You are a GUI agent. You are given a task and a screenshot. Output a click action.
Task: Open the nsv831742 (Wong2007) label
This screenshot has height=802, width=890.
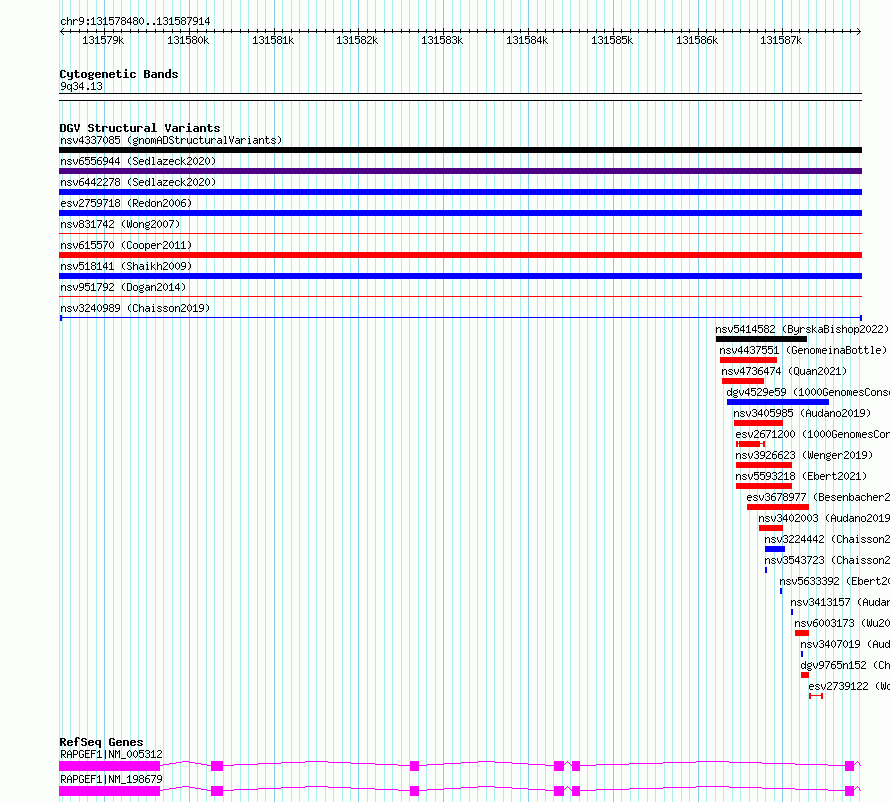tap(120, 224)
